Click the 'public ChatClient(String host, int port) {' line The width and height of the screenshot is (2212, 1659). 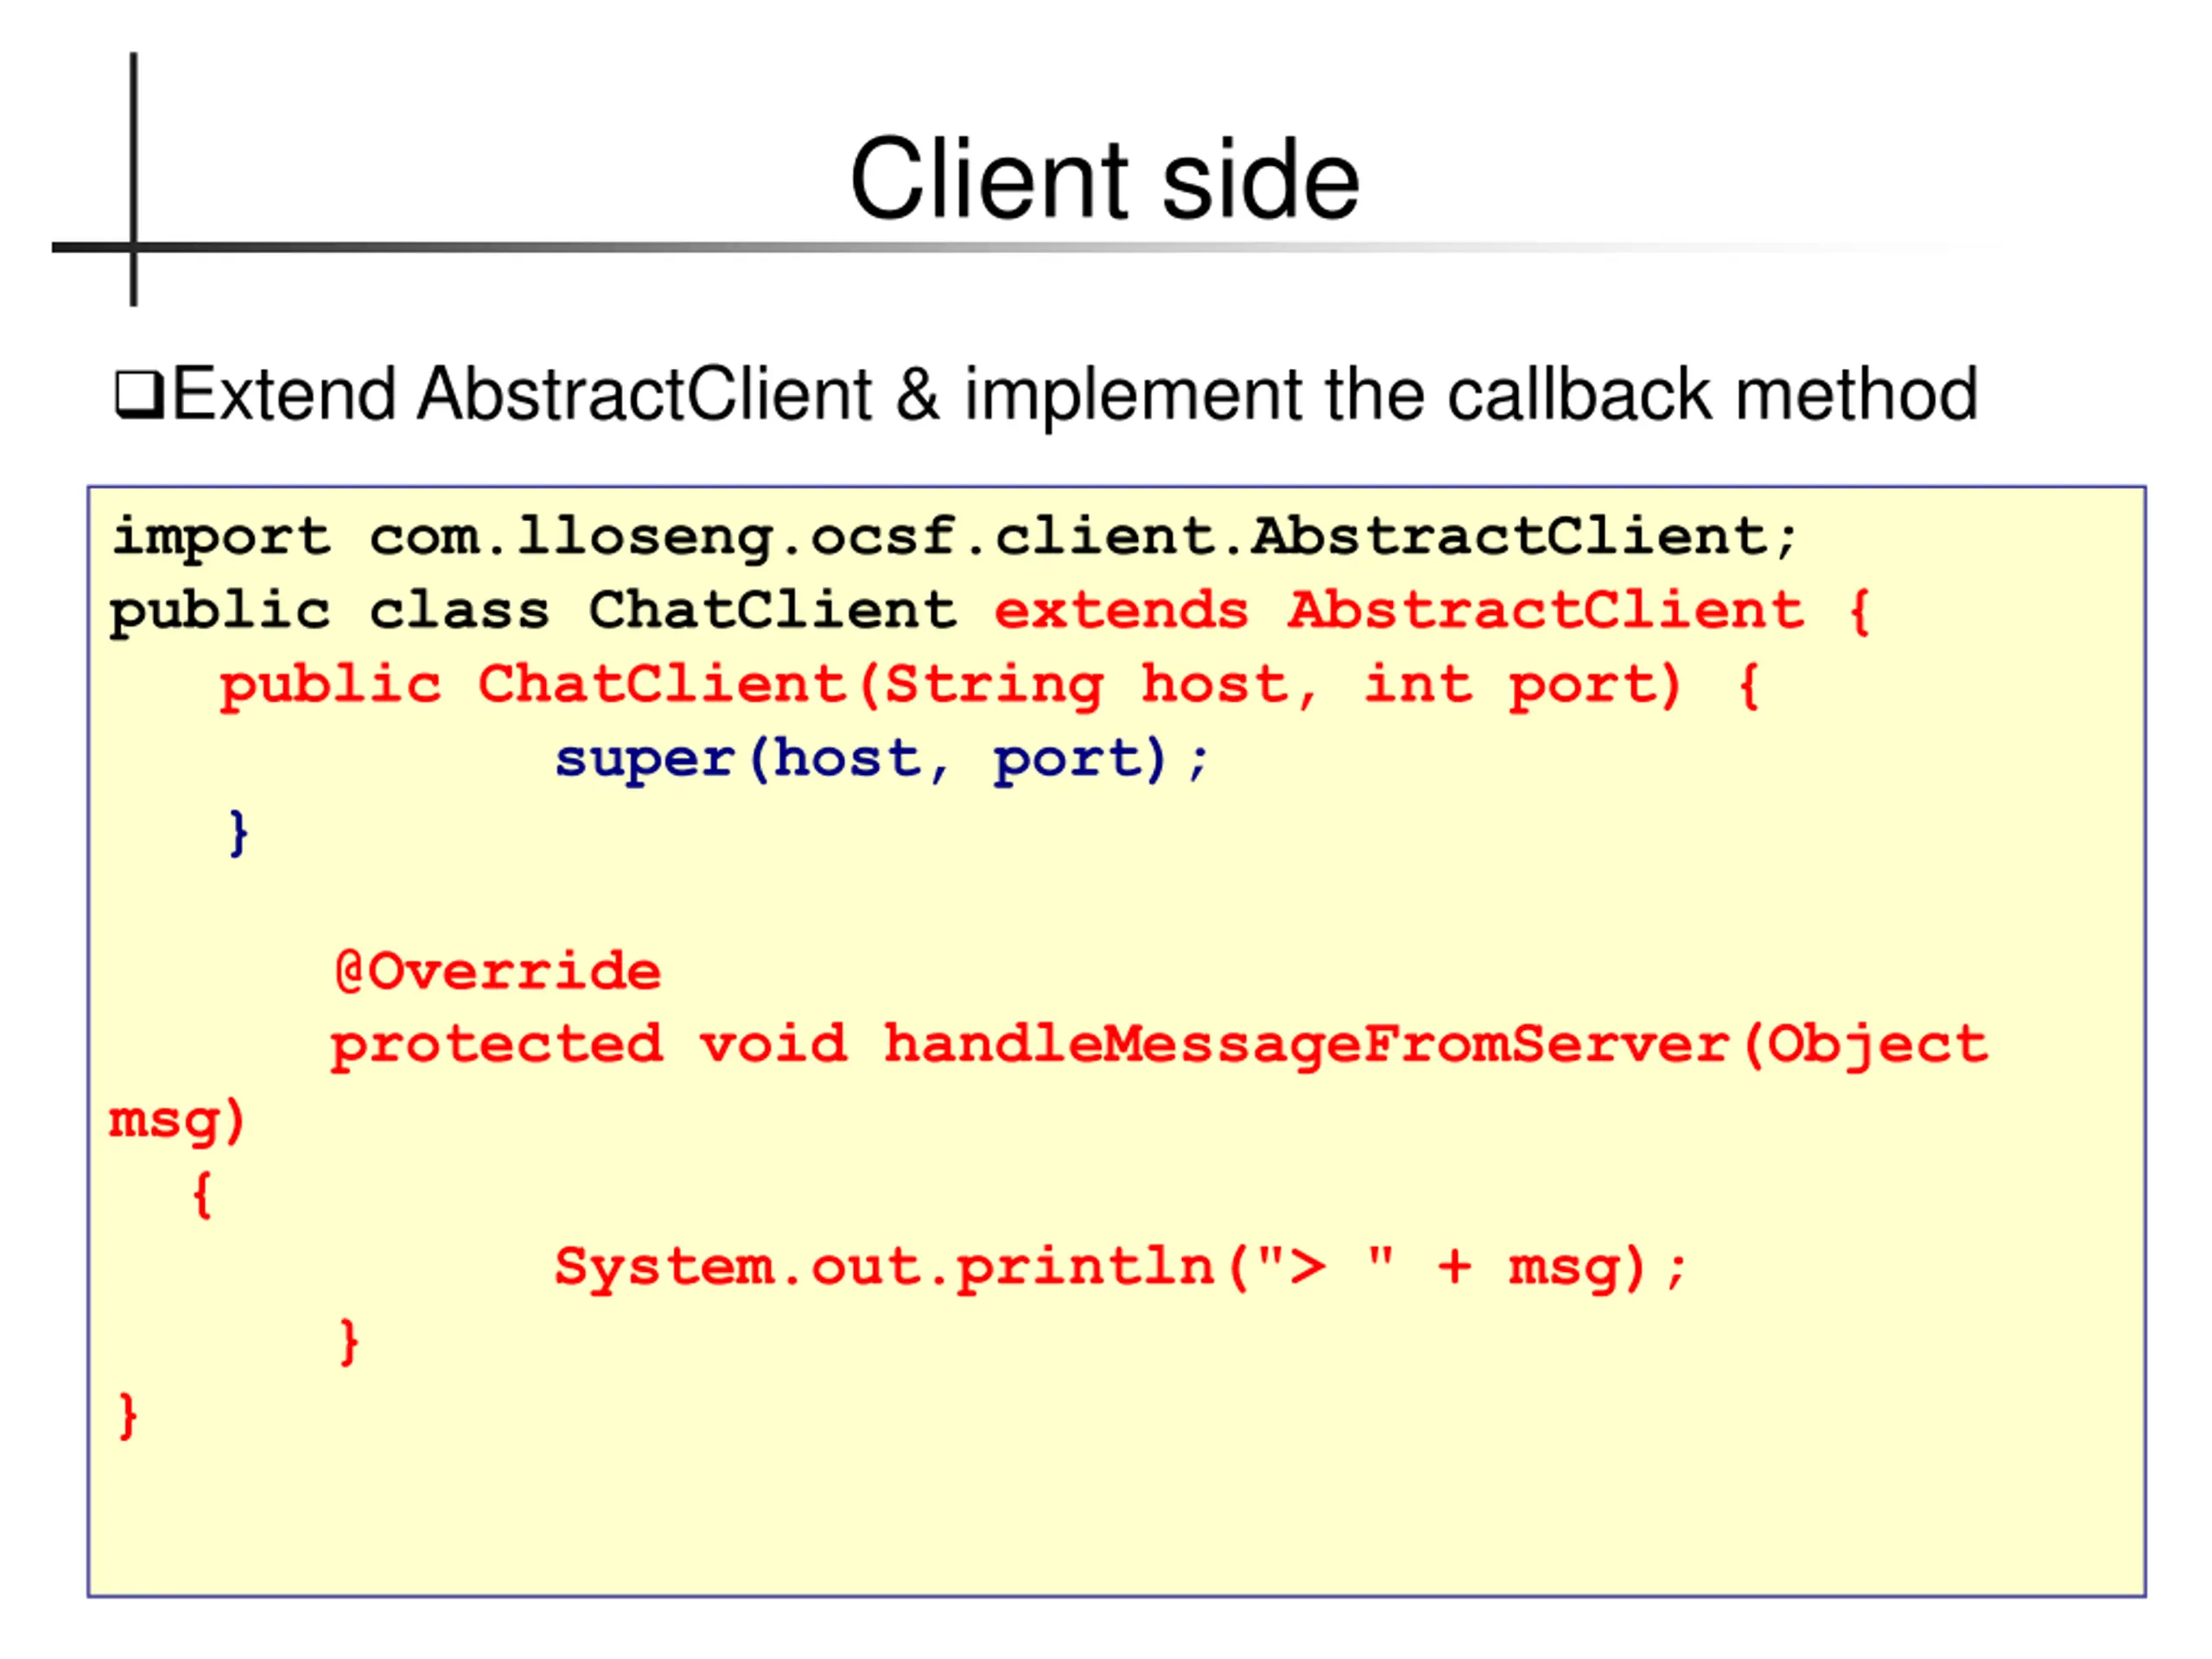(x=990, y=687)
